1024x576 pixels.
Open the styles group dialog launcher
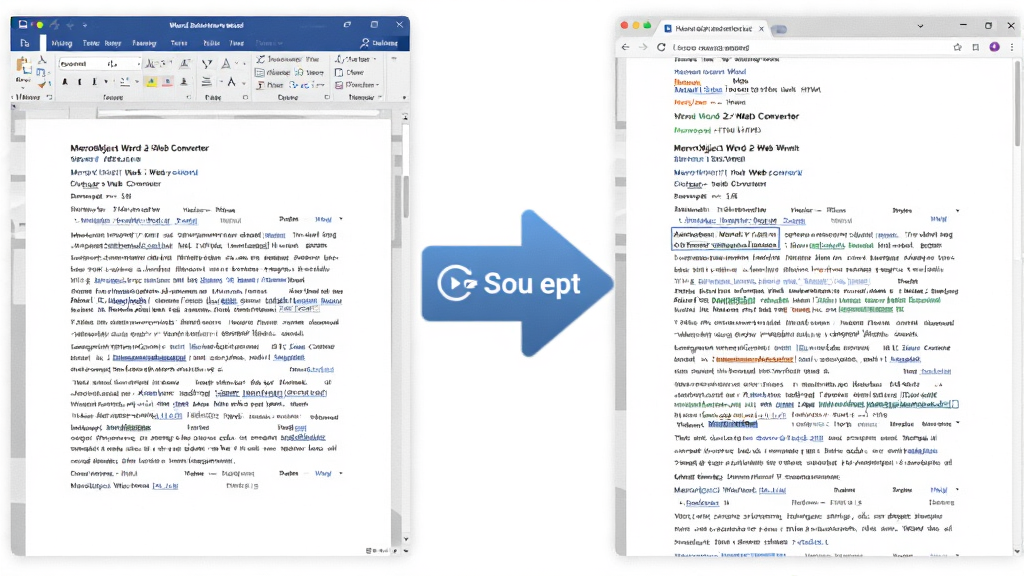click(x=327, y=97)
